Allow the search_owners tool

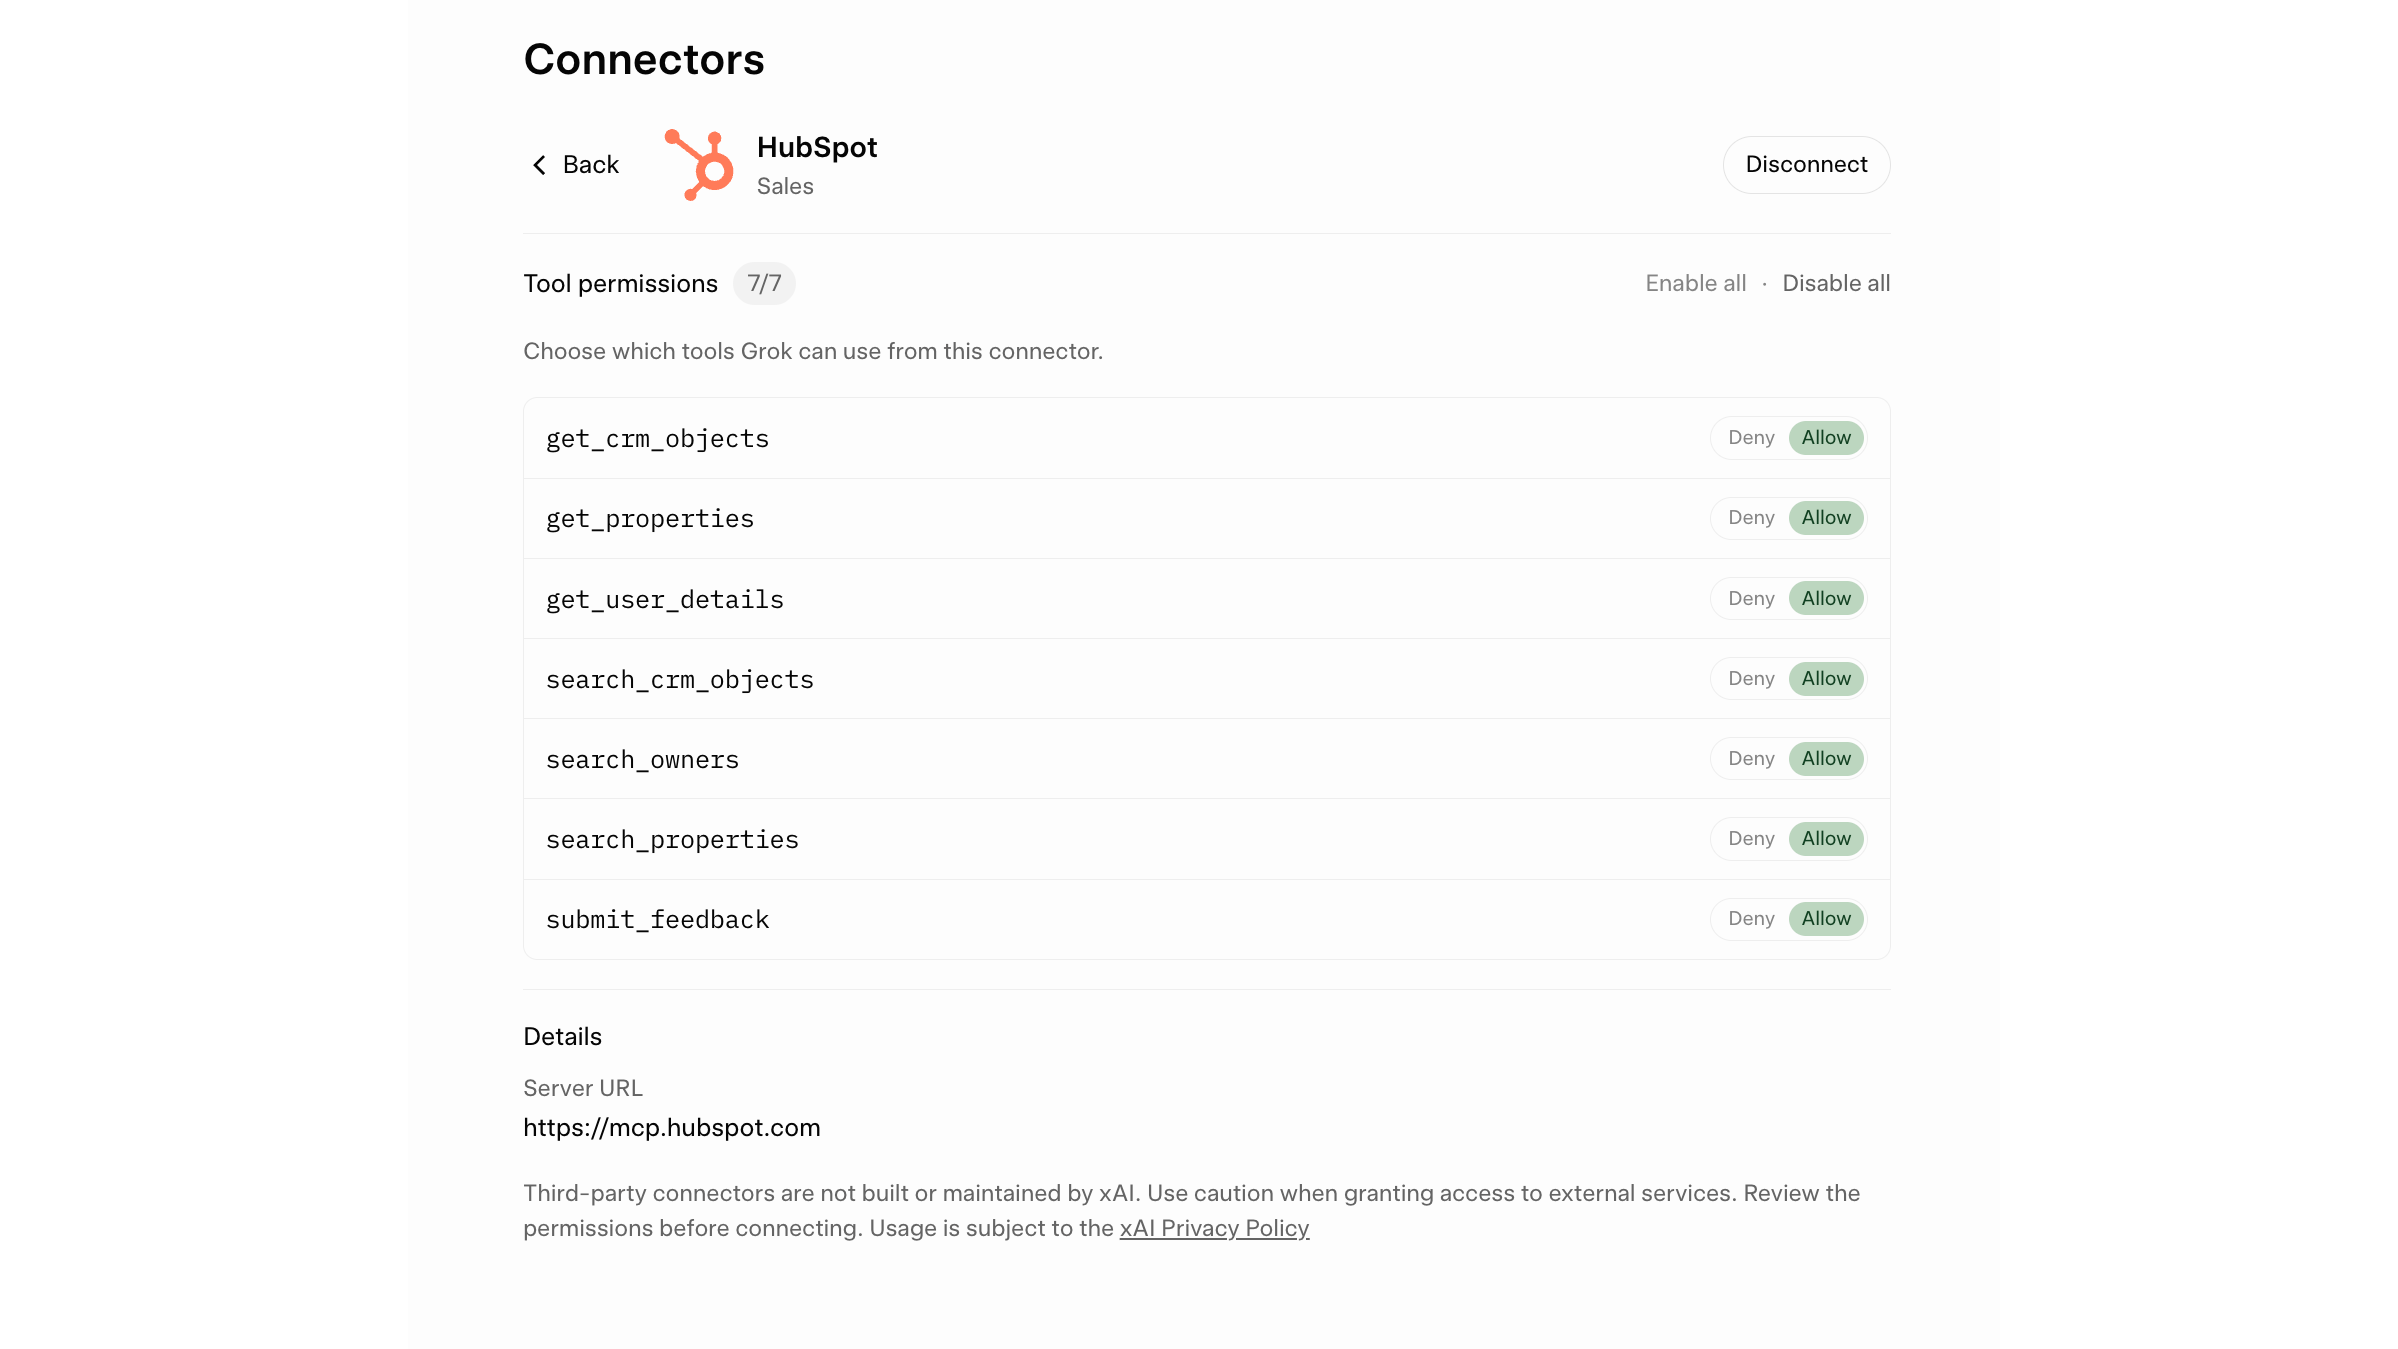pyautogui.click(x=1825, y=759)
